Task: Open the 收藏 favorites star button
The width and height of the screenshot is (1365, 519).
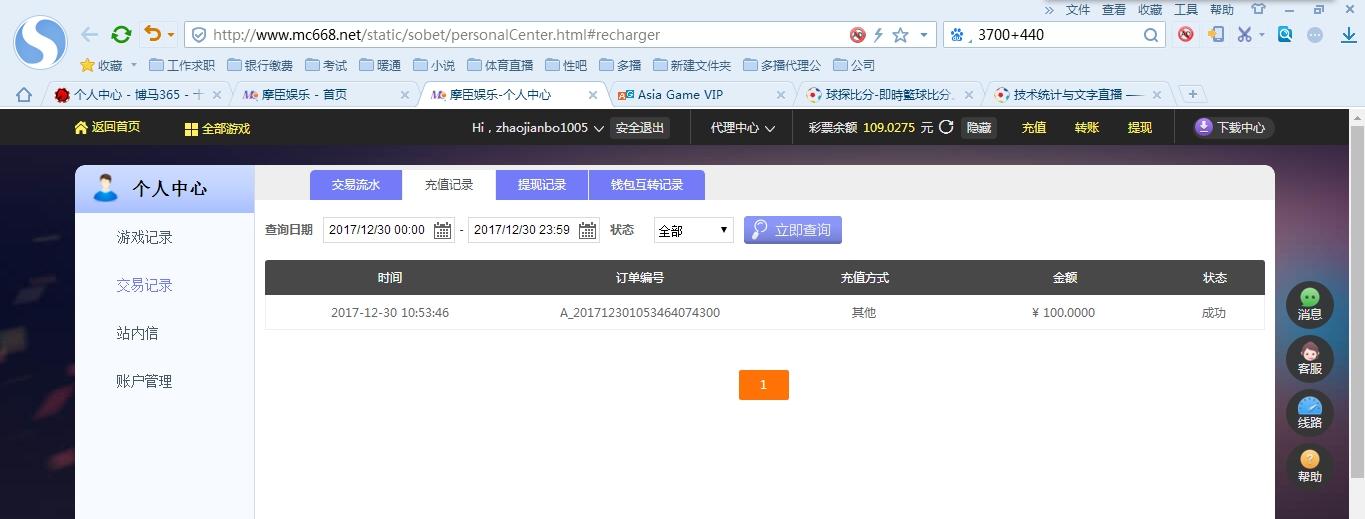Action: 101,65
